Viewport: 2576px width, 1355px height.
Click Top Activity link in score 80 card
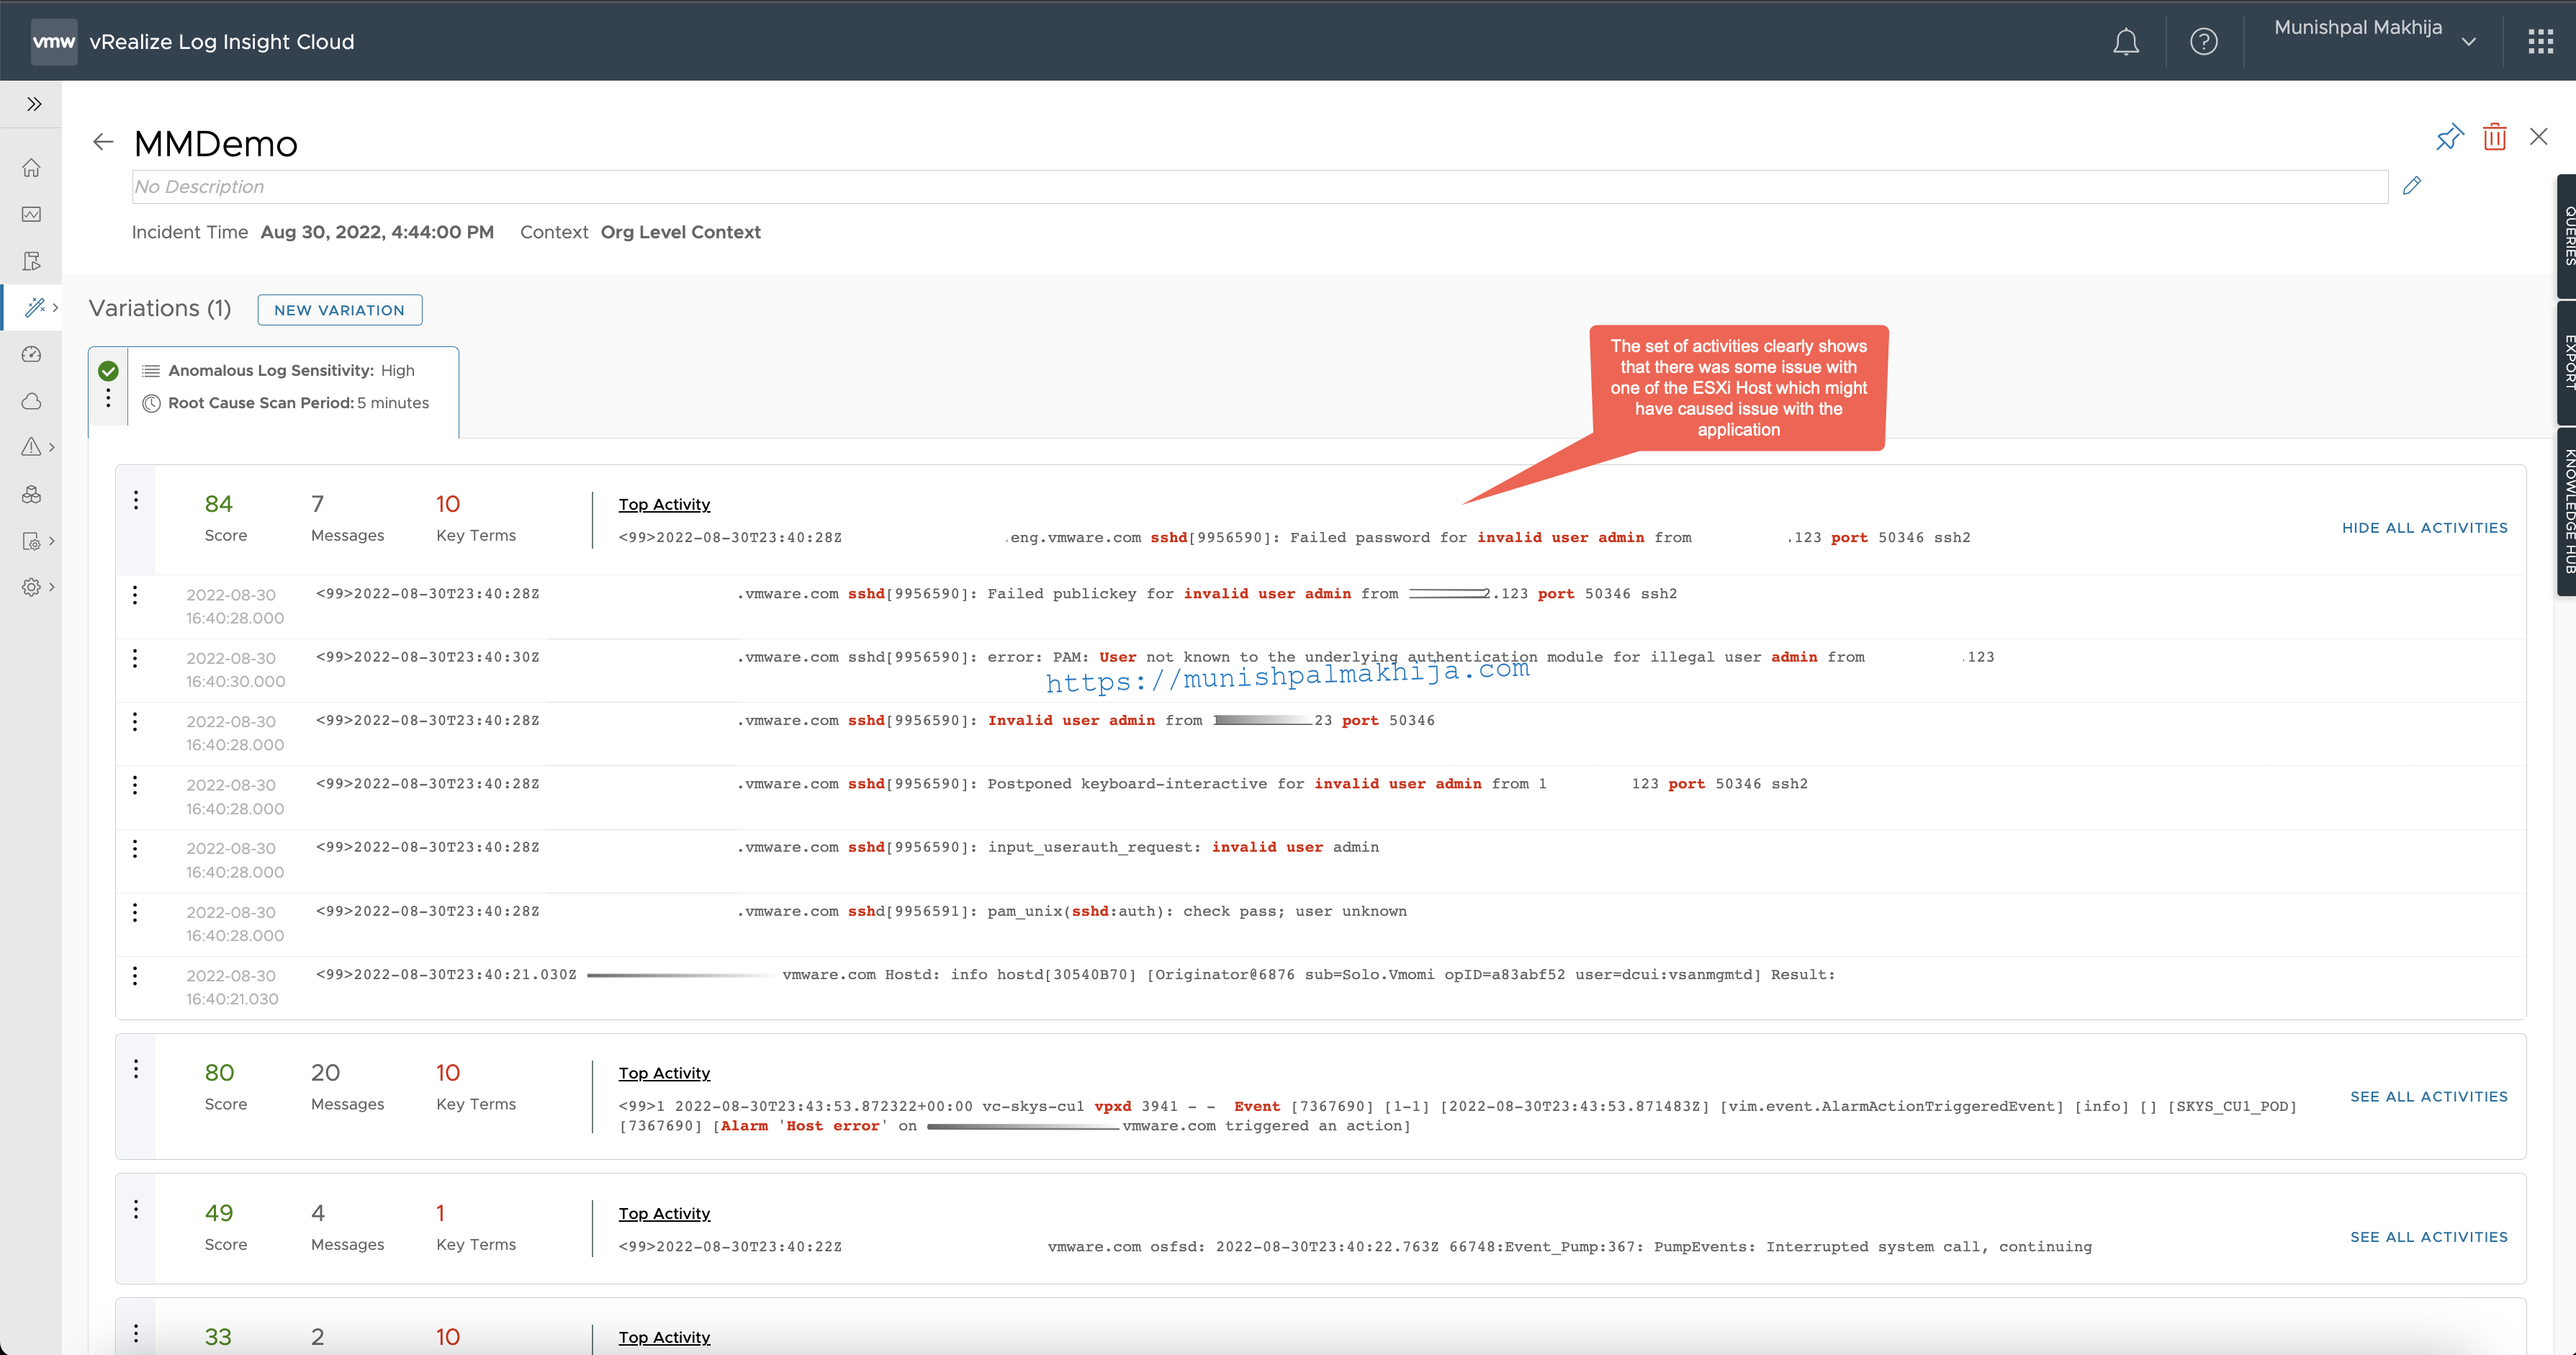click(664, 1074)
